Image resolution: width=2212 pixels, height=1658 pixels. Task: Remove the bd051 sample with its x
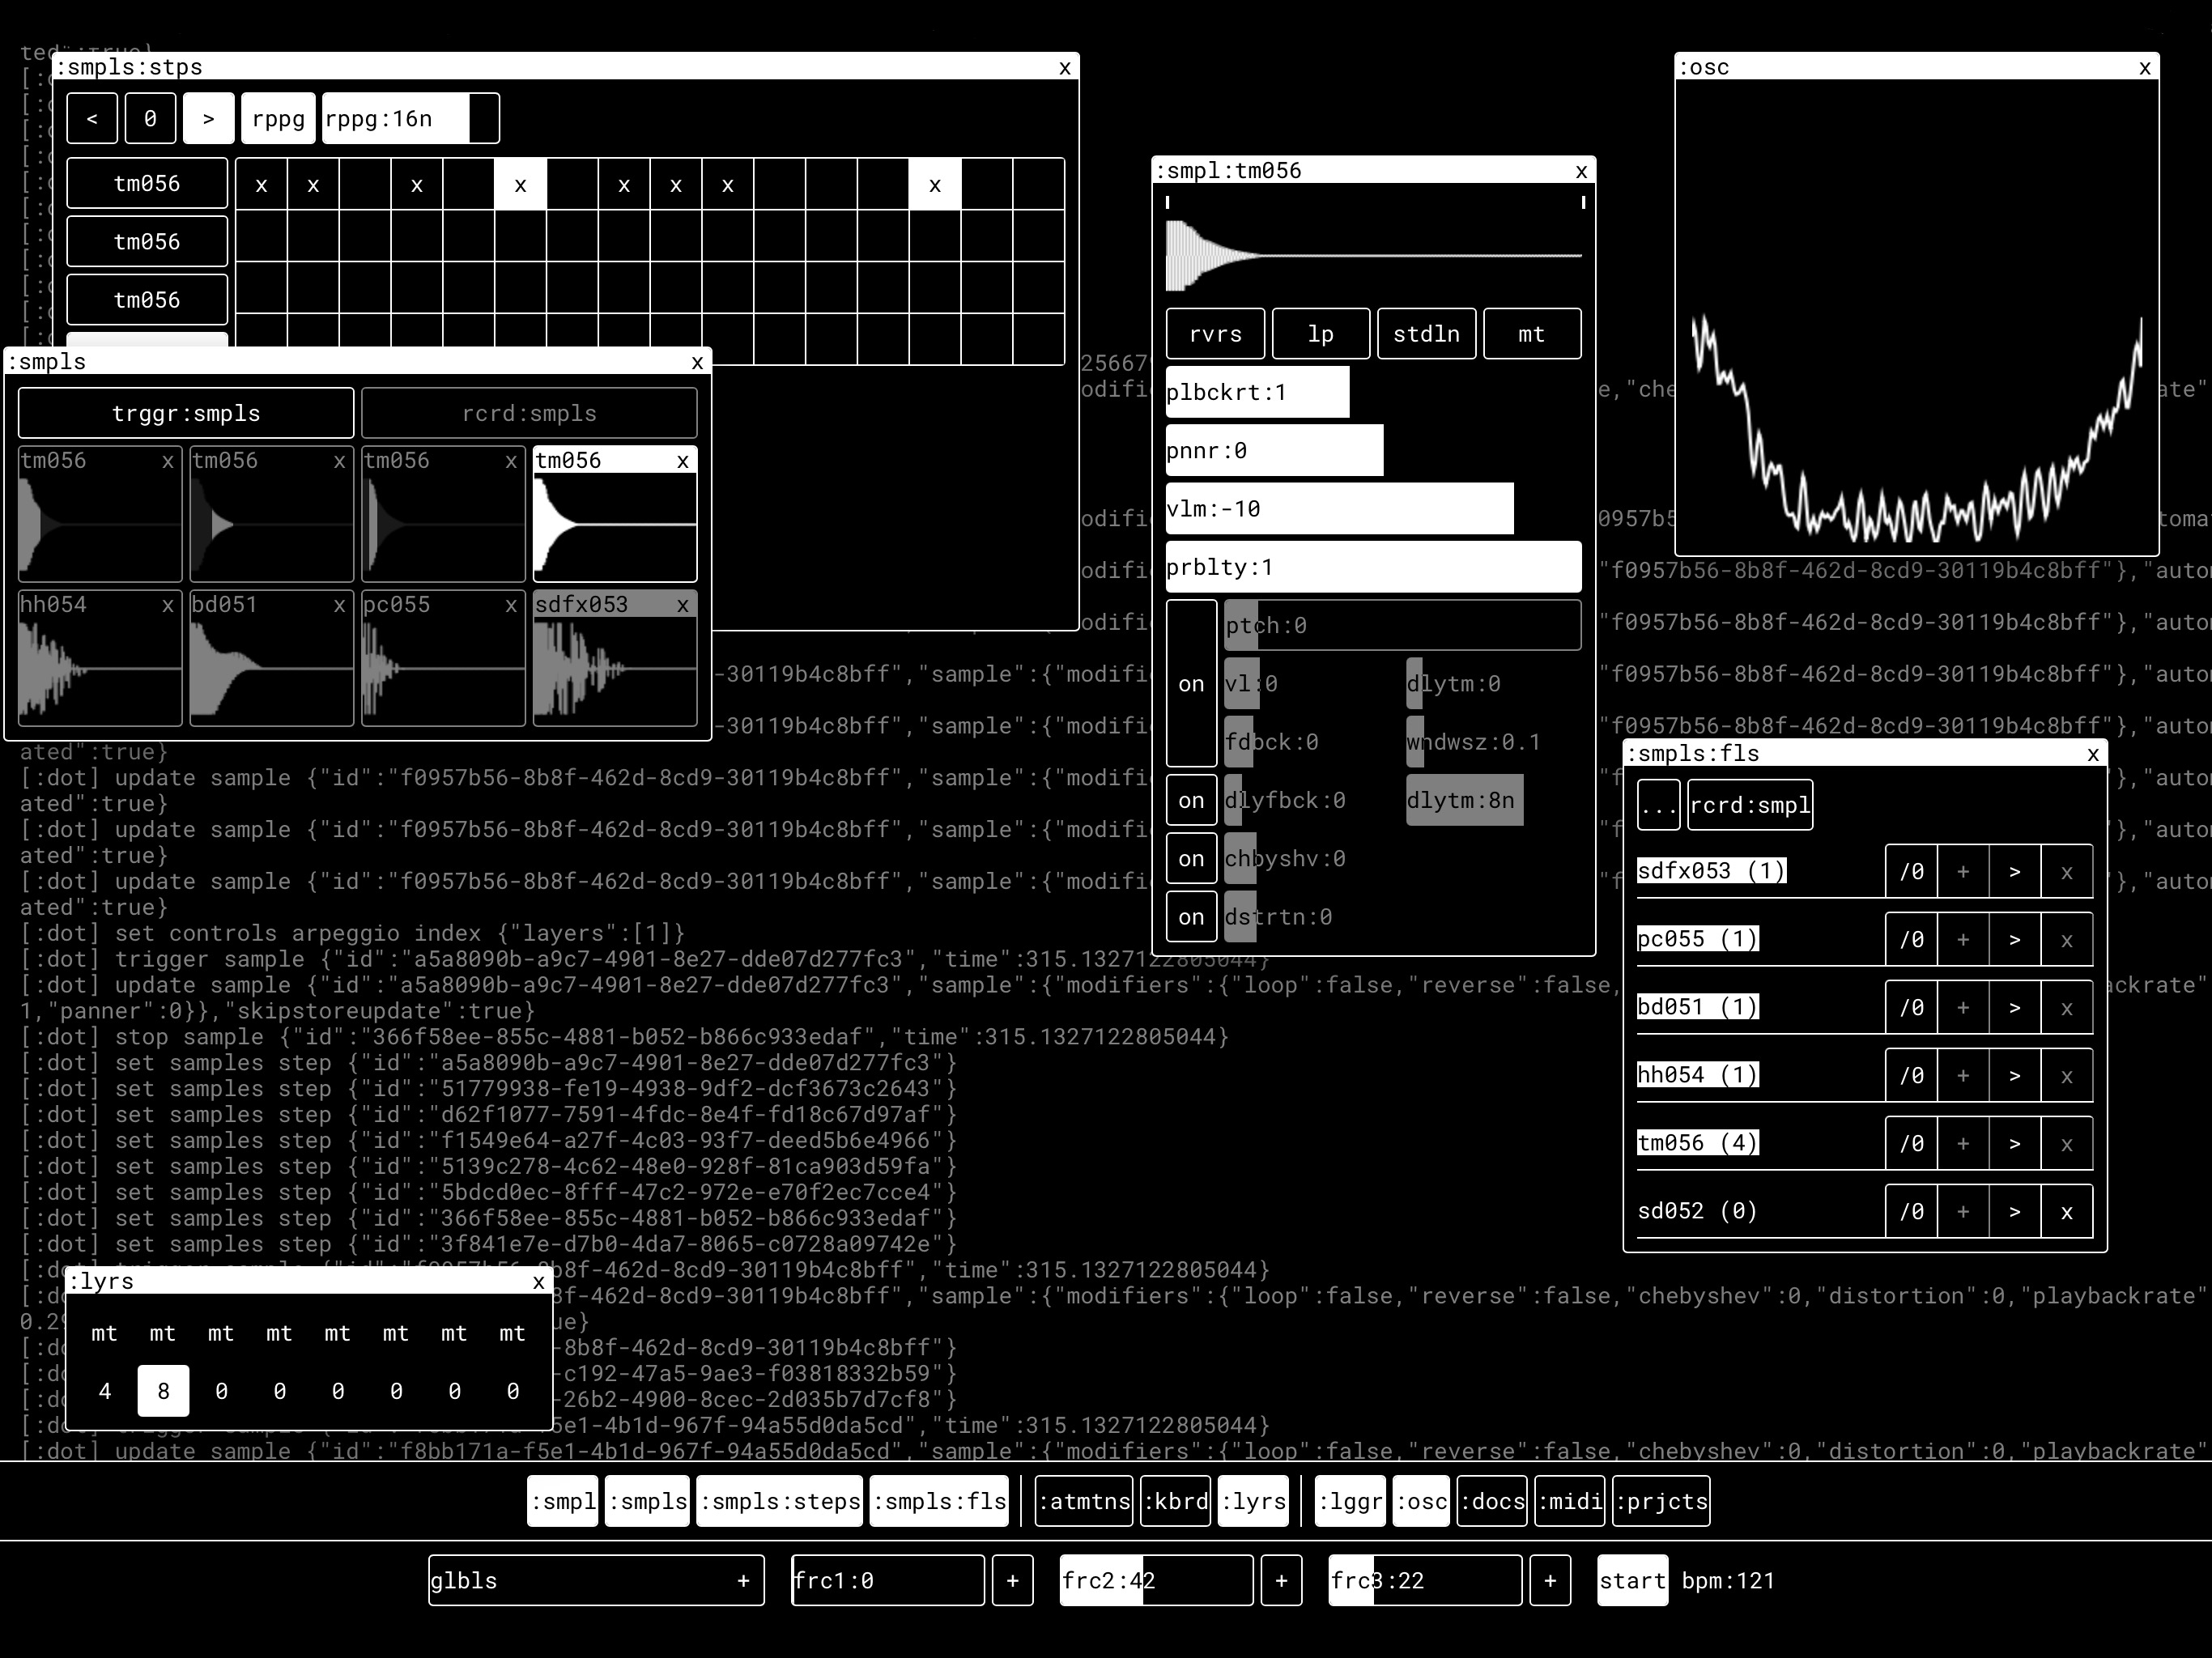tap(340, 605)
